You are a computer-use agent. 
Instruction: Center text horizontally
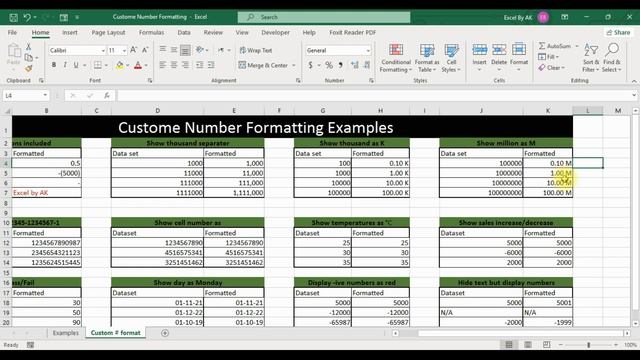pyautogui.click(x=174, y=65)
